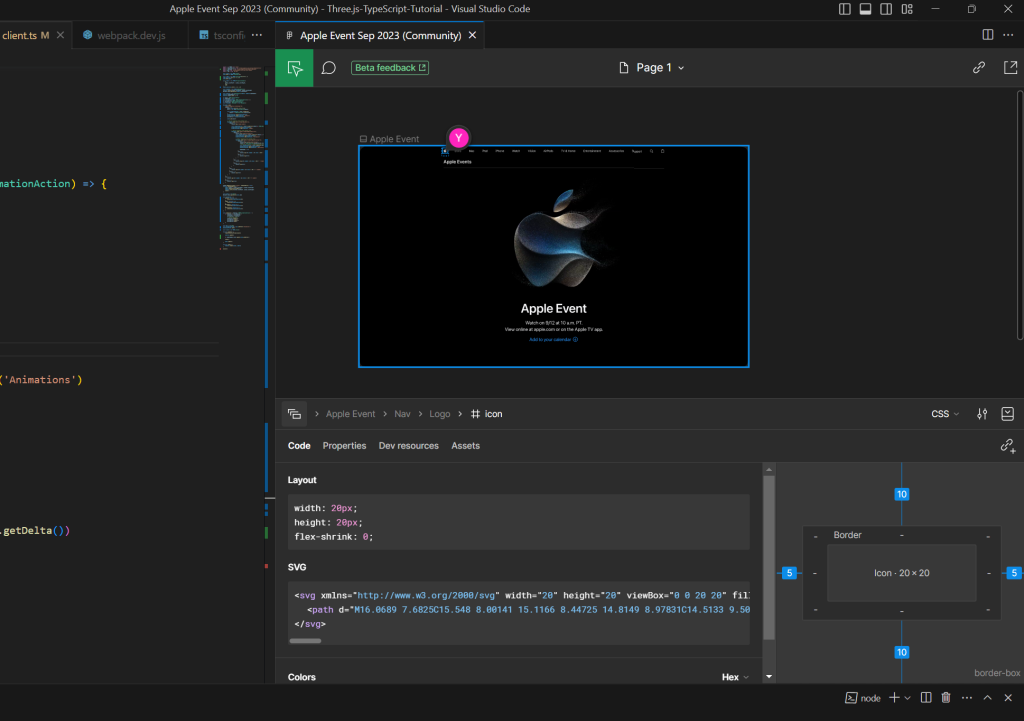Open code settings sliders icon
This screenshot has width=1024, height=721.
982,414
